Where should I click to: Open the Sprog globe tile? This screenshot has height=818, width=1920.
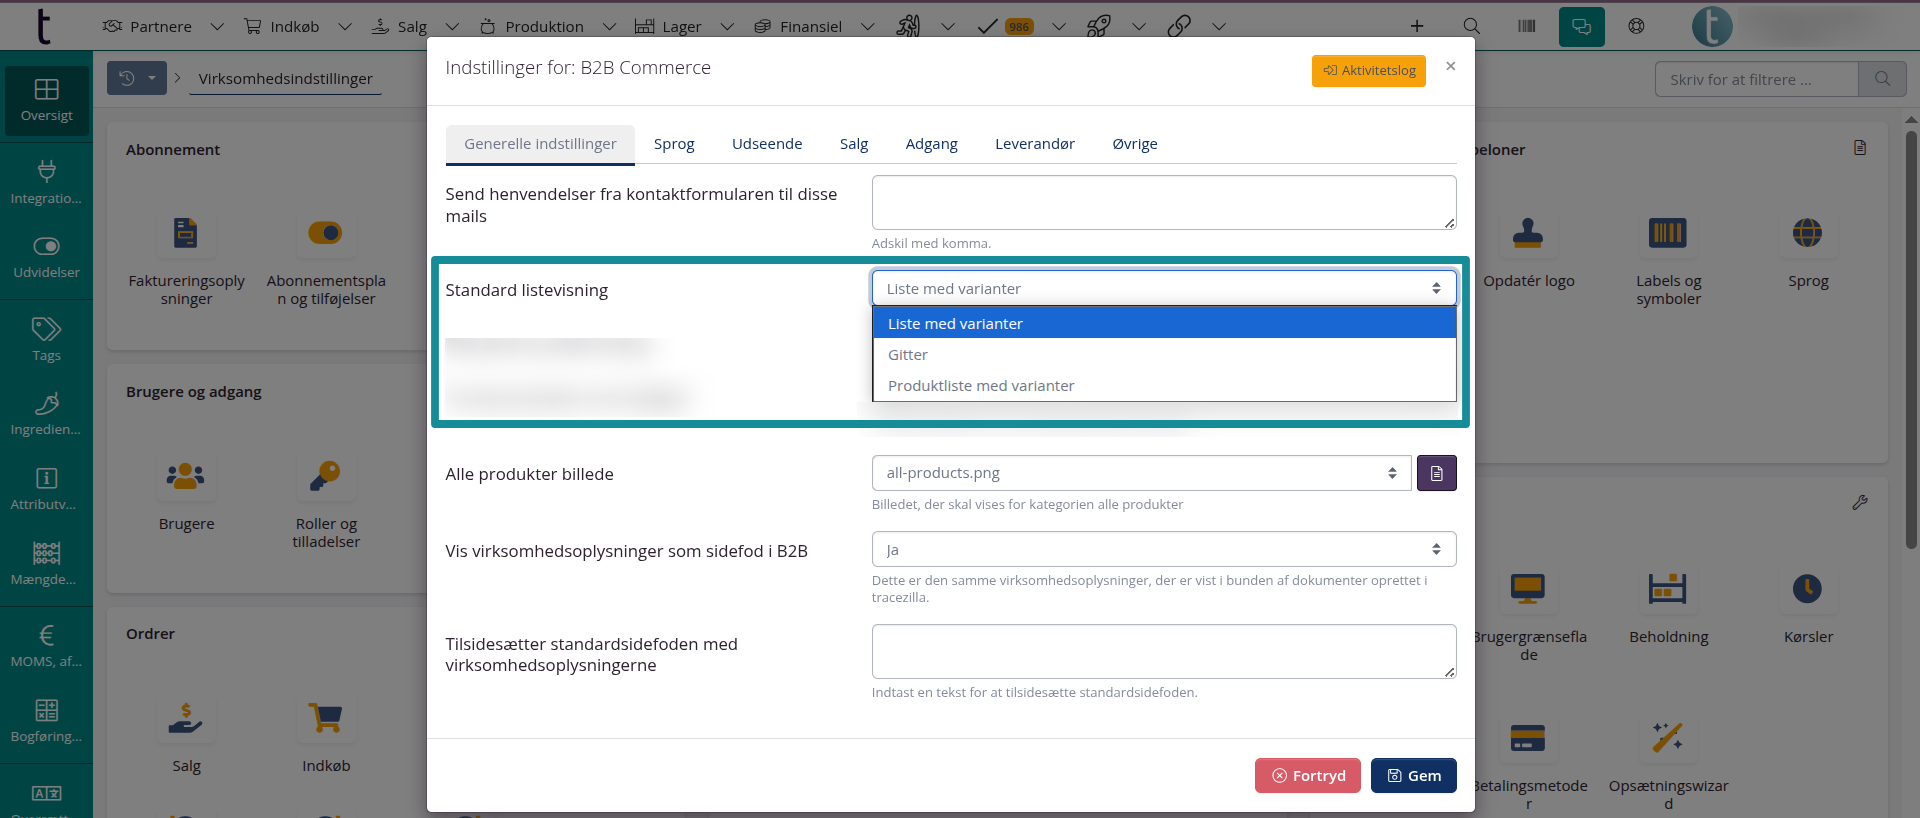1808,252
